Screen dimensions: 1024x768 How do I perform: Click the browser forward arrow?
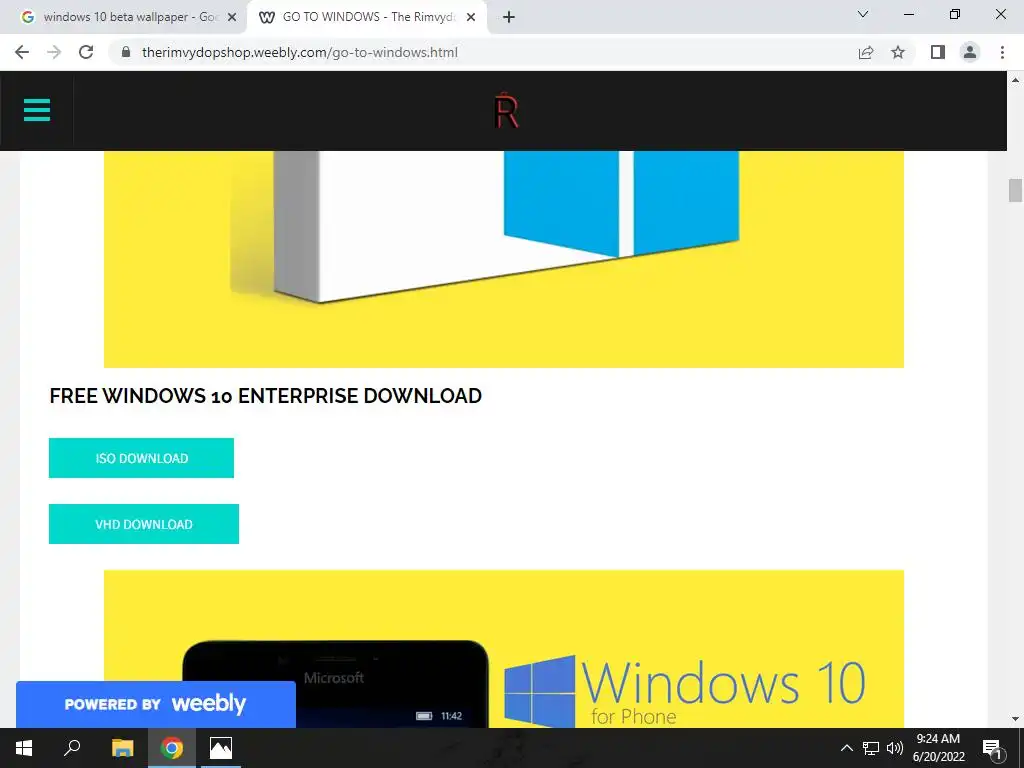tap(54, 52)
